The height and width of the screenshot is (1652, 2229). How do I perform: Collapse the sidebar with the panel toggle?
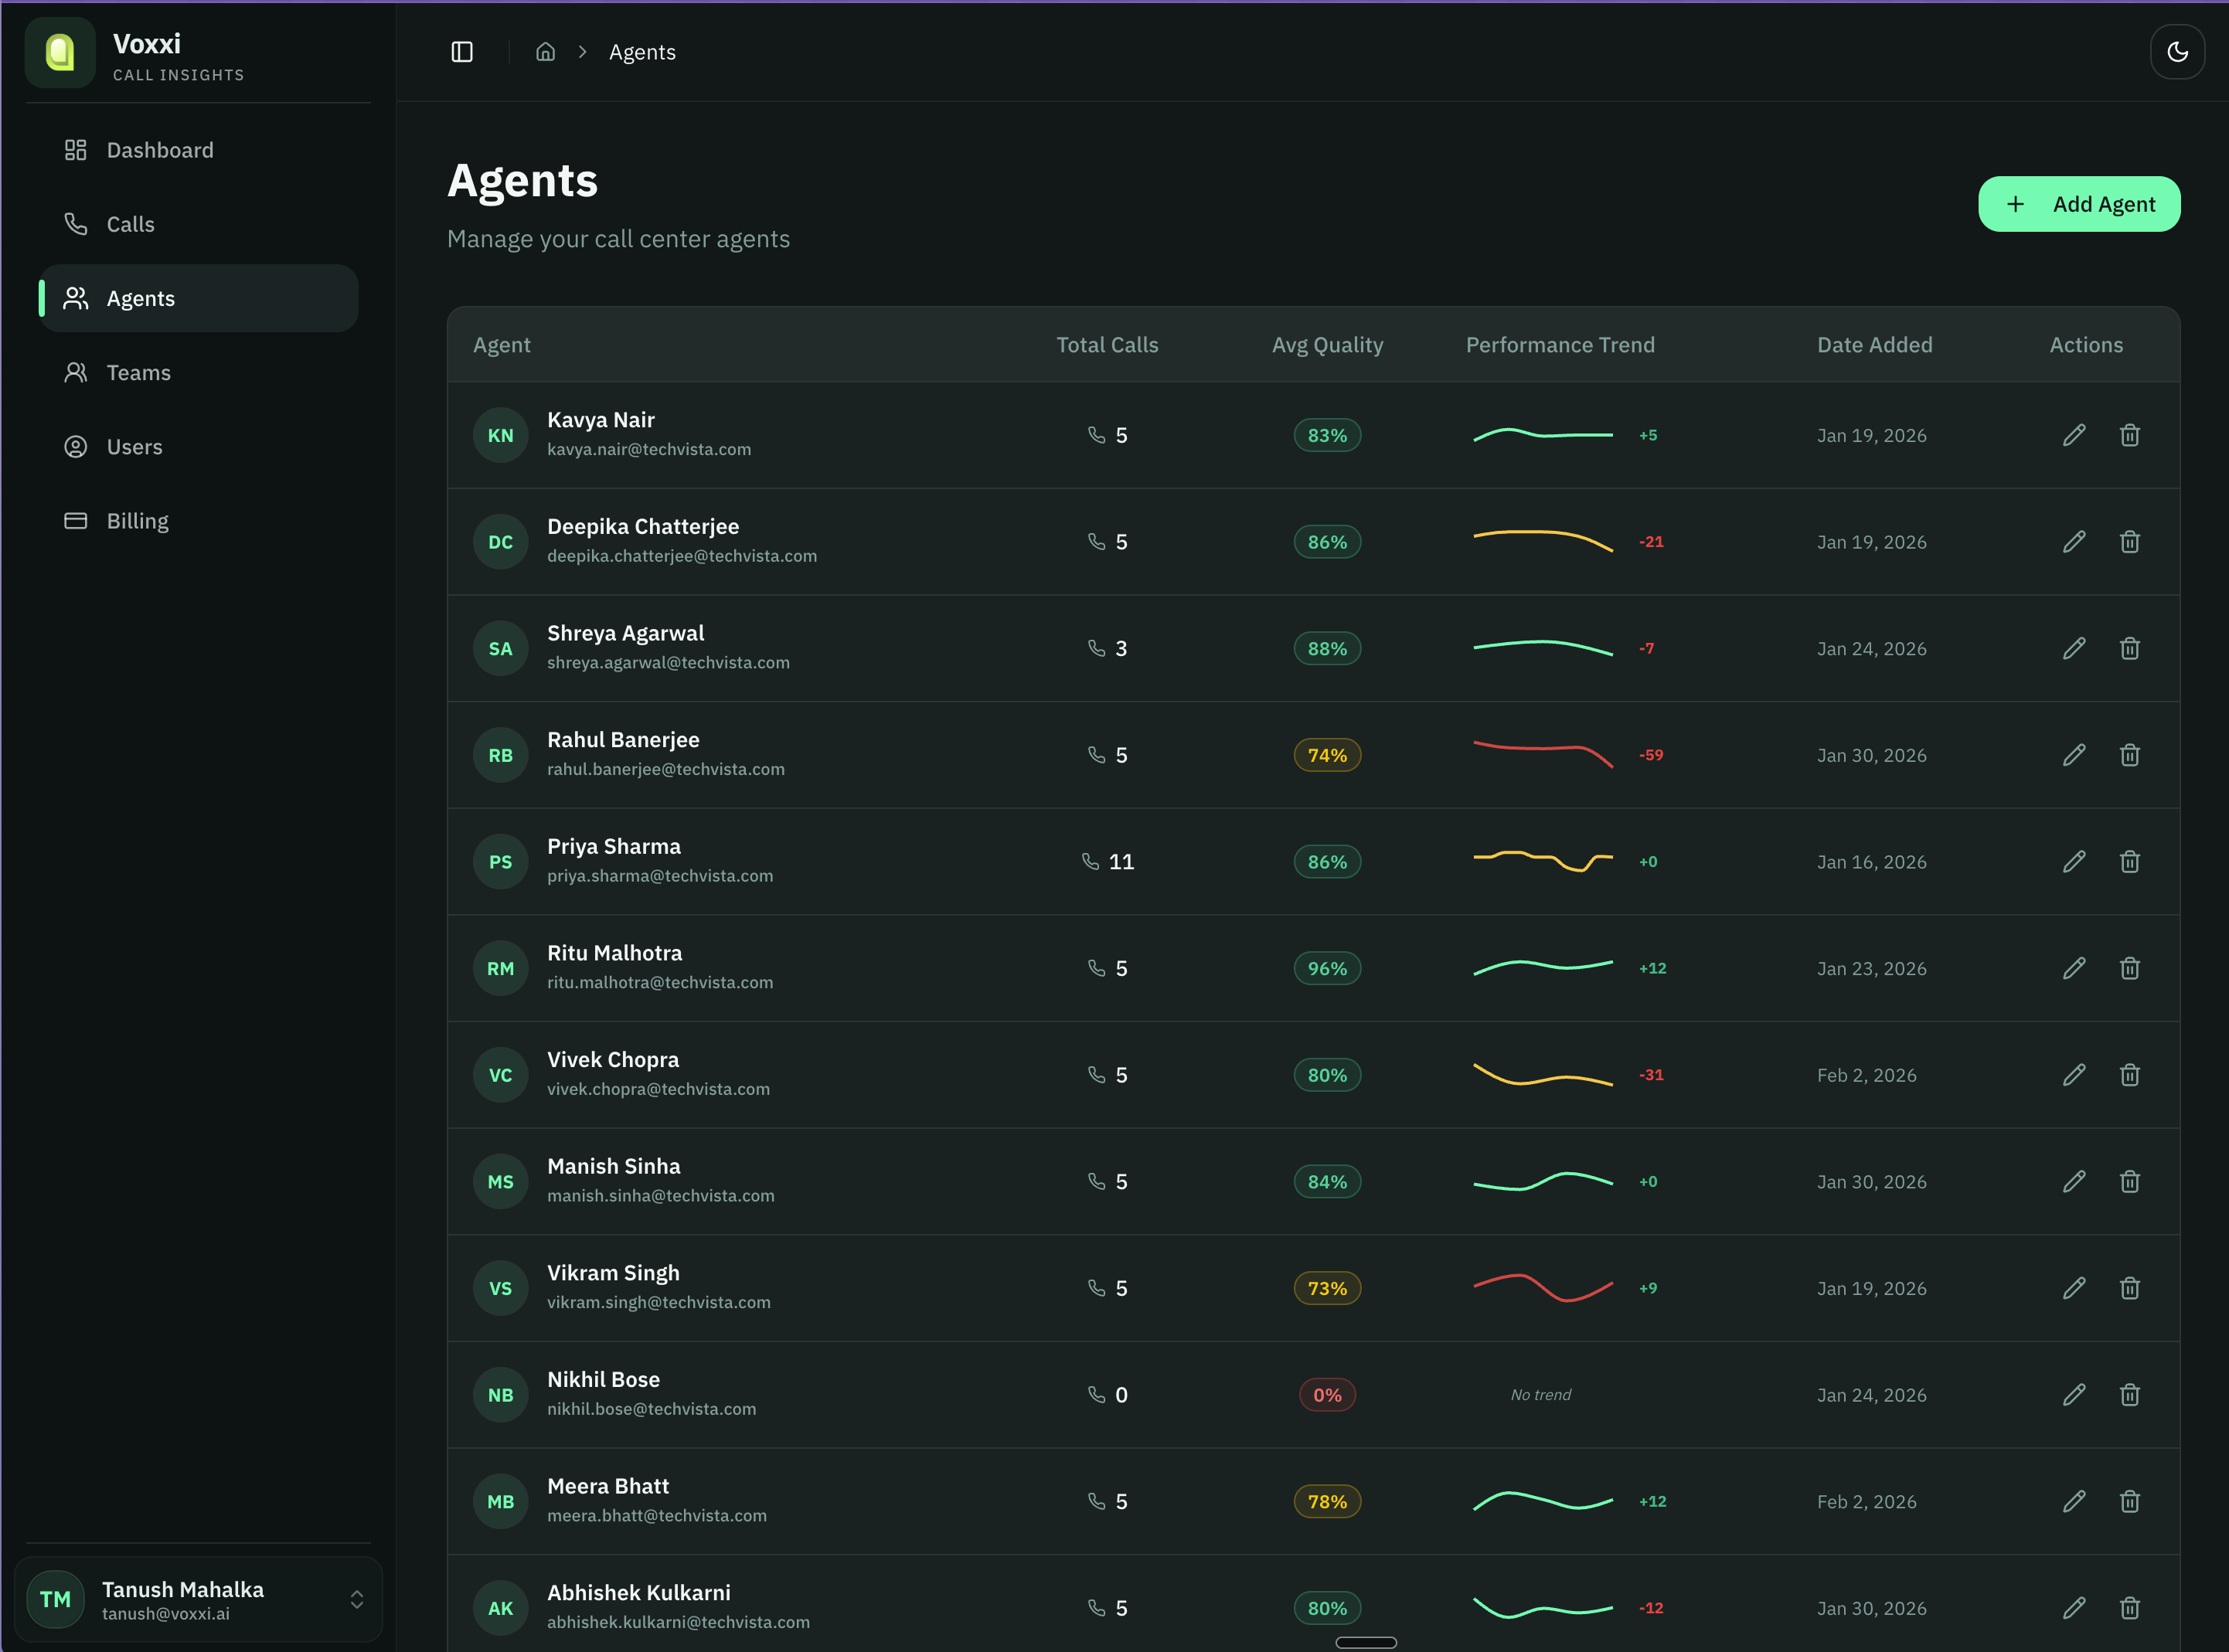pyautogui.click(x=462, y=52)
